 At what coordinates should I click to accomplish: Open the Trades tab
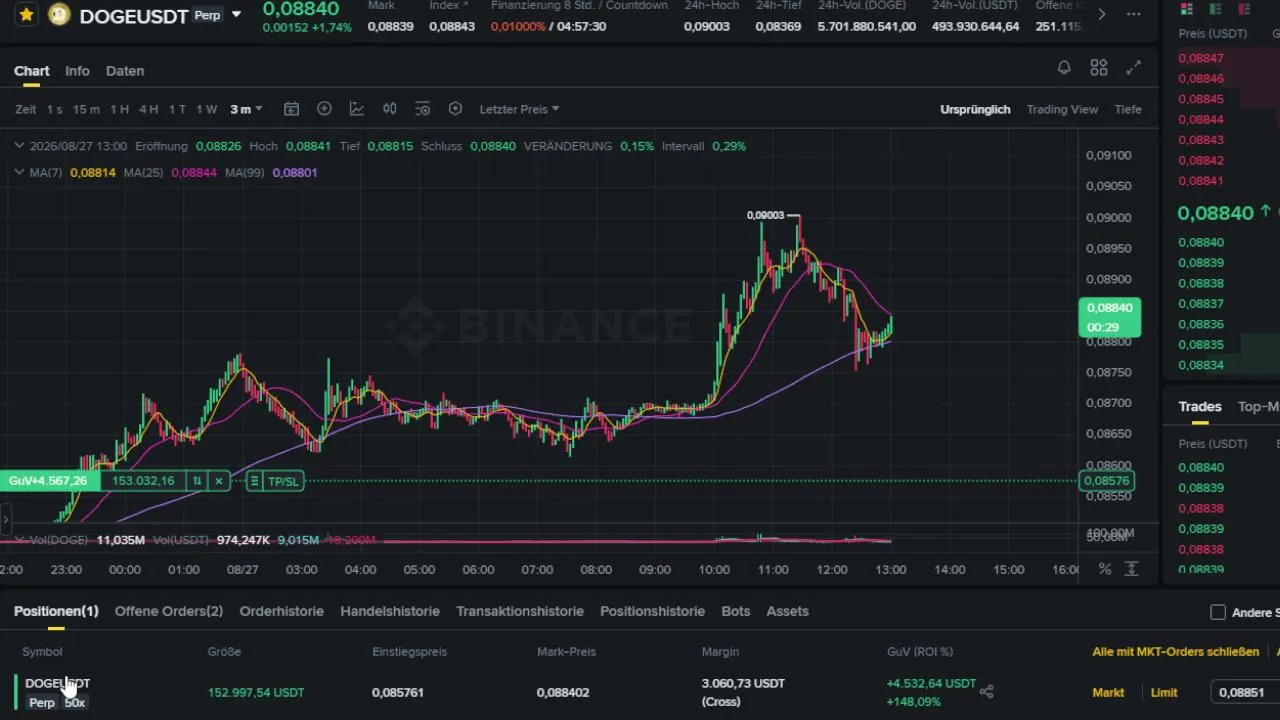tap(1200, 406)
